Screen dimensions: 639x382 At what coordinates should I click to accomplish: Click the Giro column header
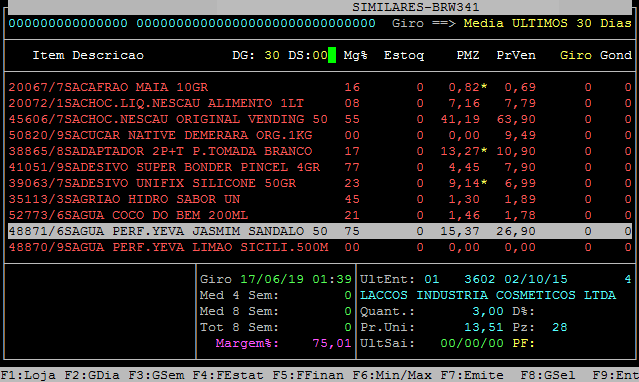(x=575, y=55)
